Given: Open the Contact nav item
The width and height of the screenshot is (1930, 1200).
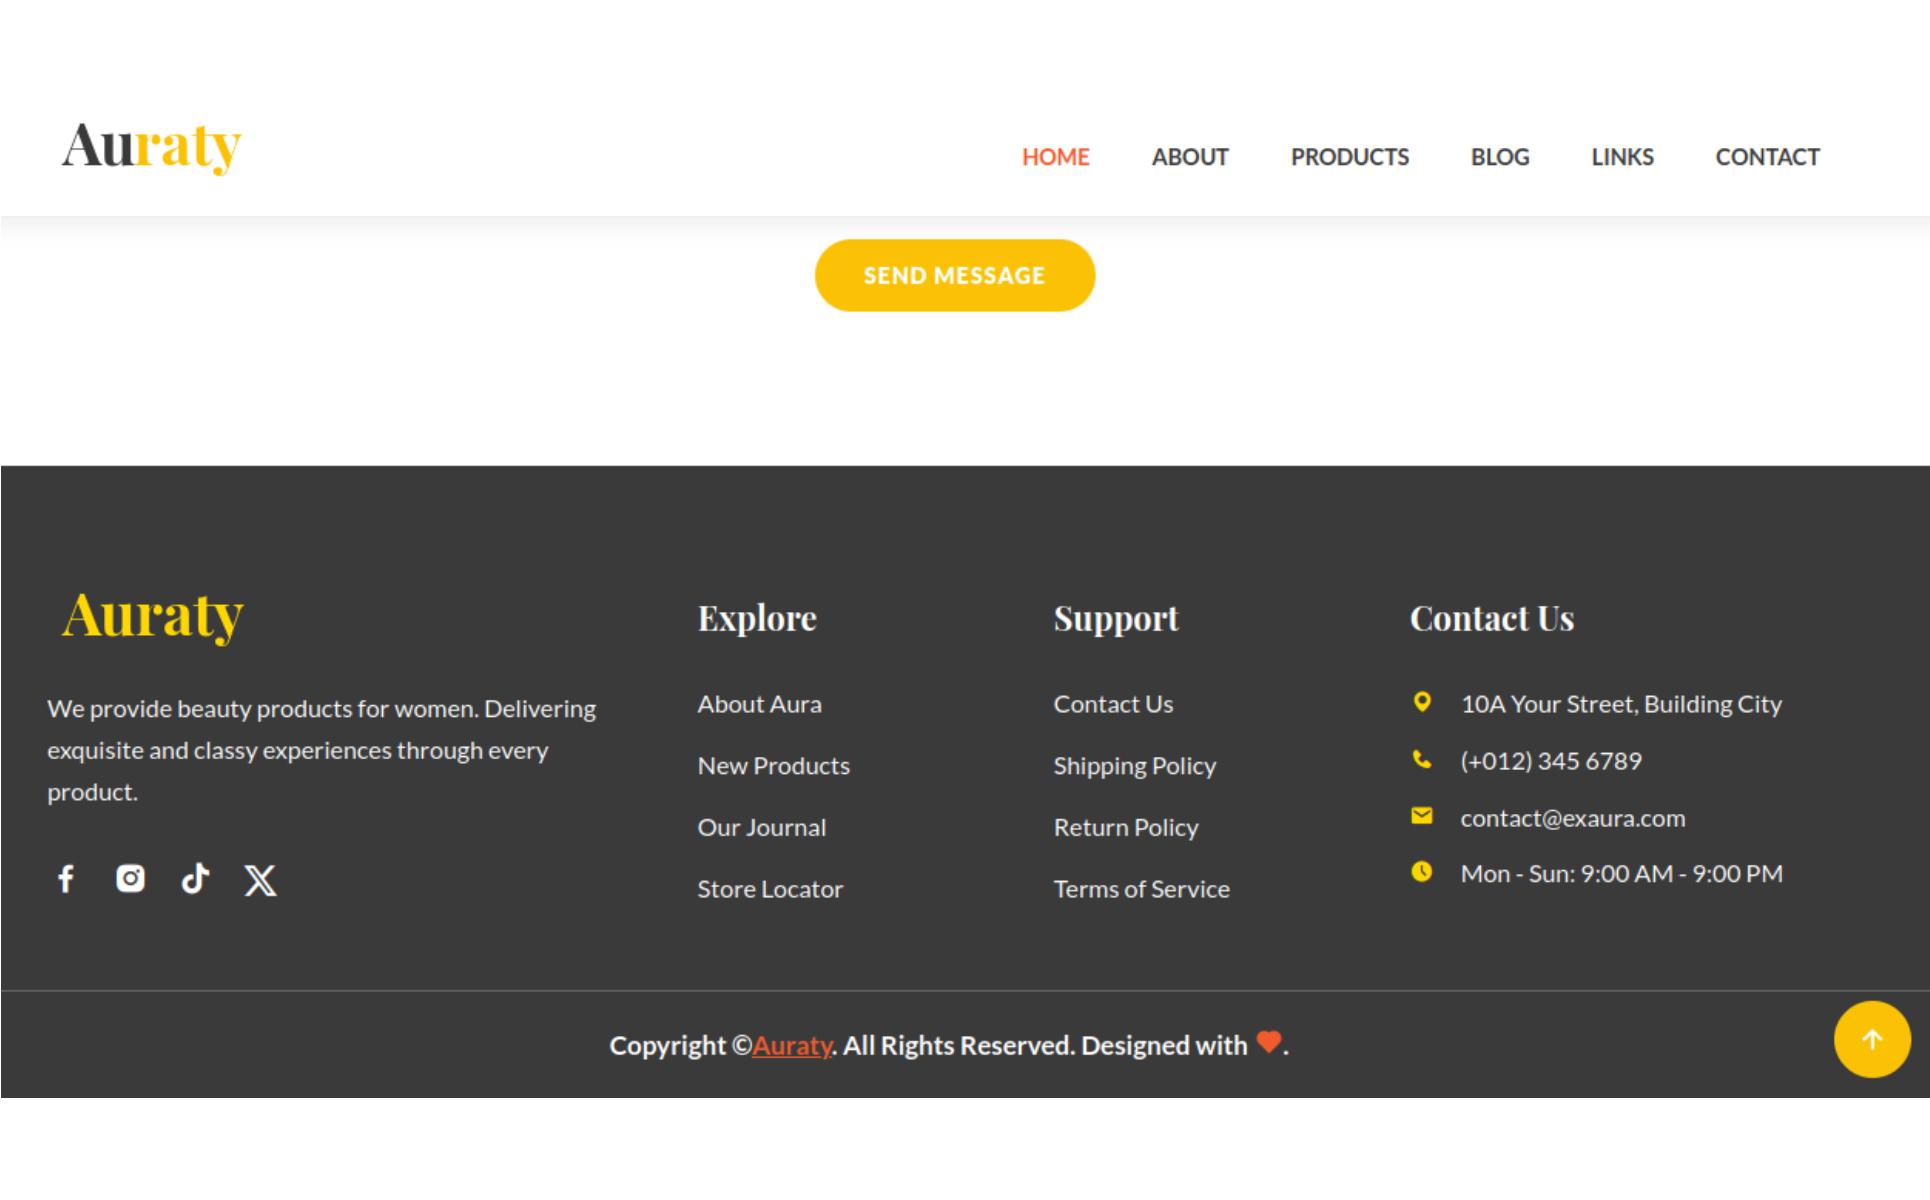Looking at the screenshot, I should (1767, 157).
